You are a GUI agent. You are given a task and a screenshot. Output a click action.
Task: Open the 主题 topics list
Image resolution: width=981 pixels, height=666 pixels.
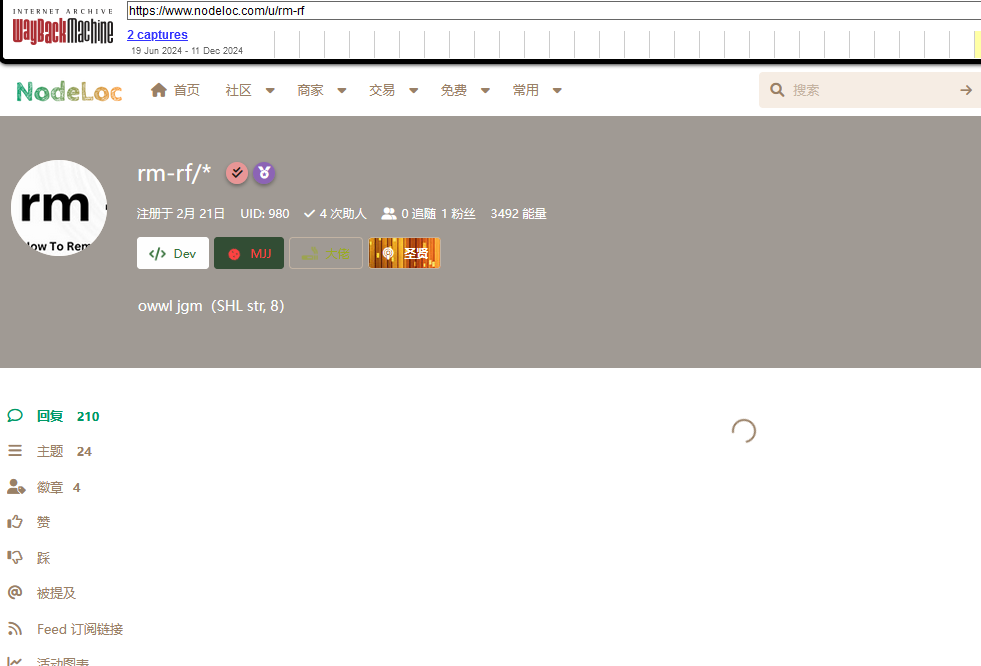pos(49,452)
